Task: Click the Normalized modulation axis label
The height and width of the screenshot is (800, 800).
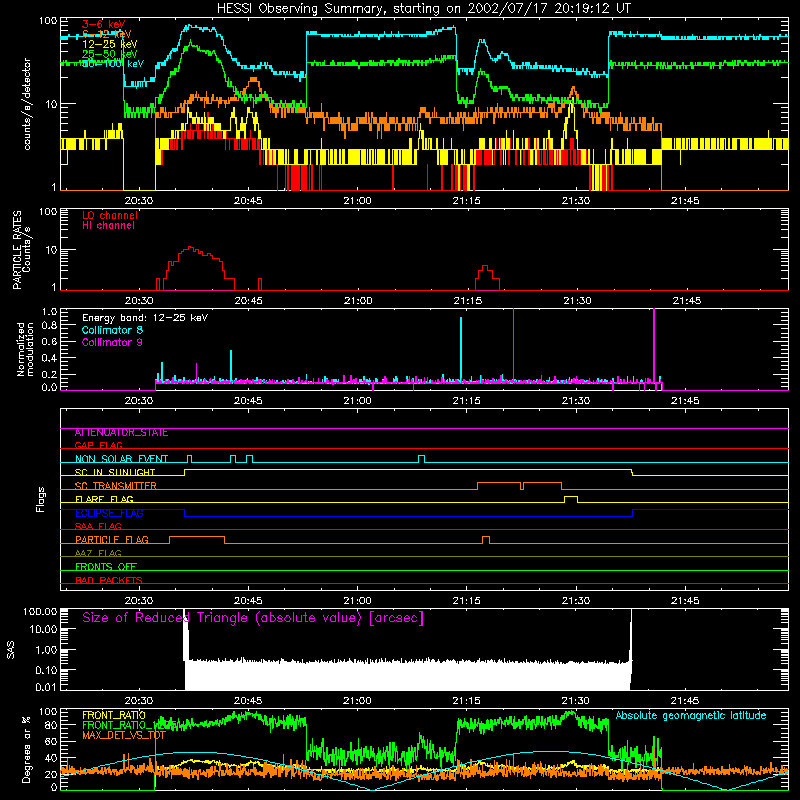Action: pos(26,349)
